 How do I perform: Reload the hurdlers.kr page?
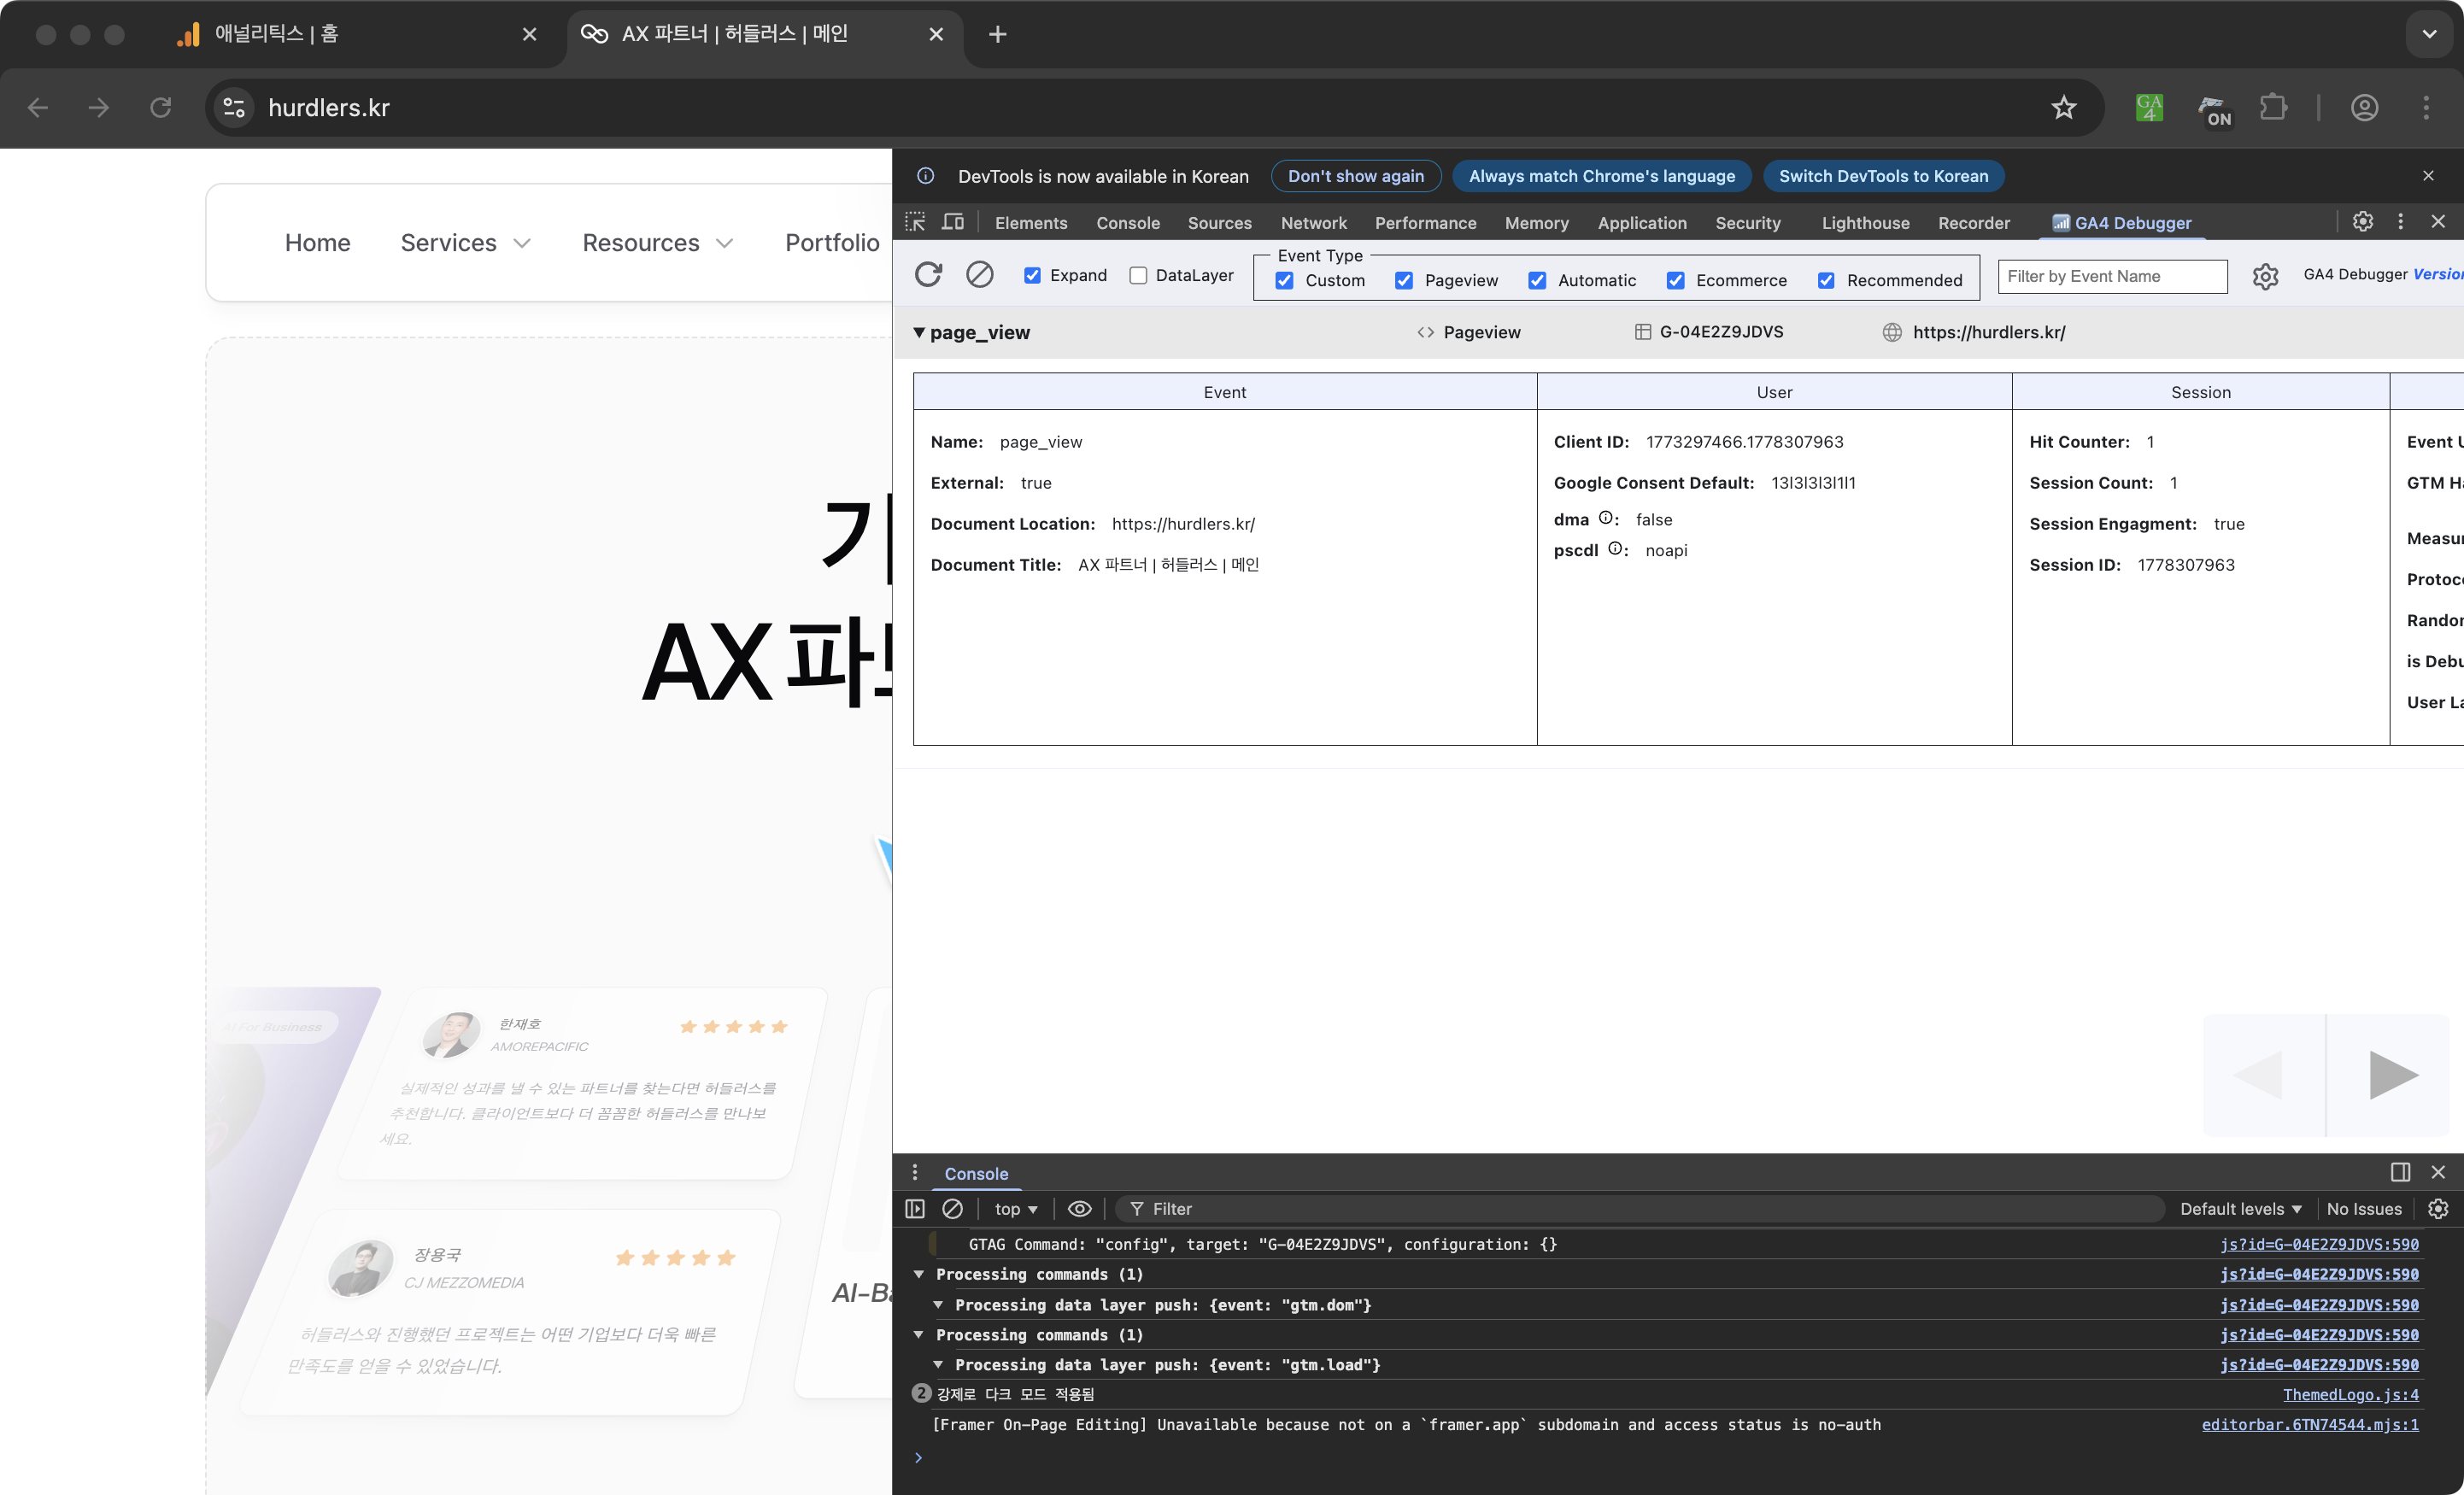pyautogui.click(x=160, y=107)
